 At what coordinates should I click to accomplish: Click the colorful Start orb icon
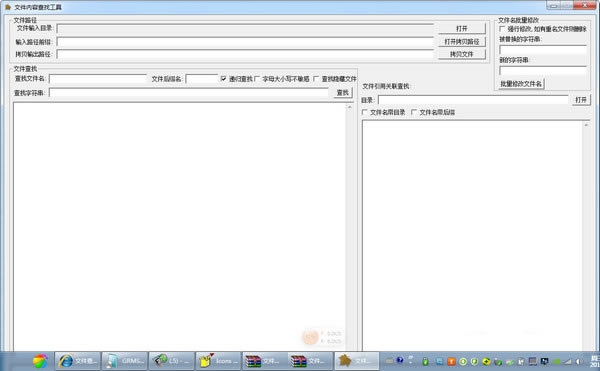(x=40, y=361)
